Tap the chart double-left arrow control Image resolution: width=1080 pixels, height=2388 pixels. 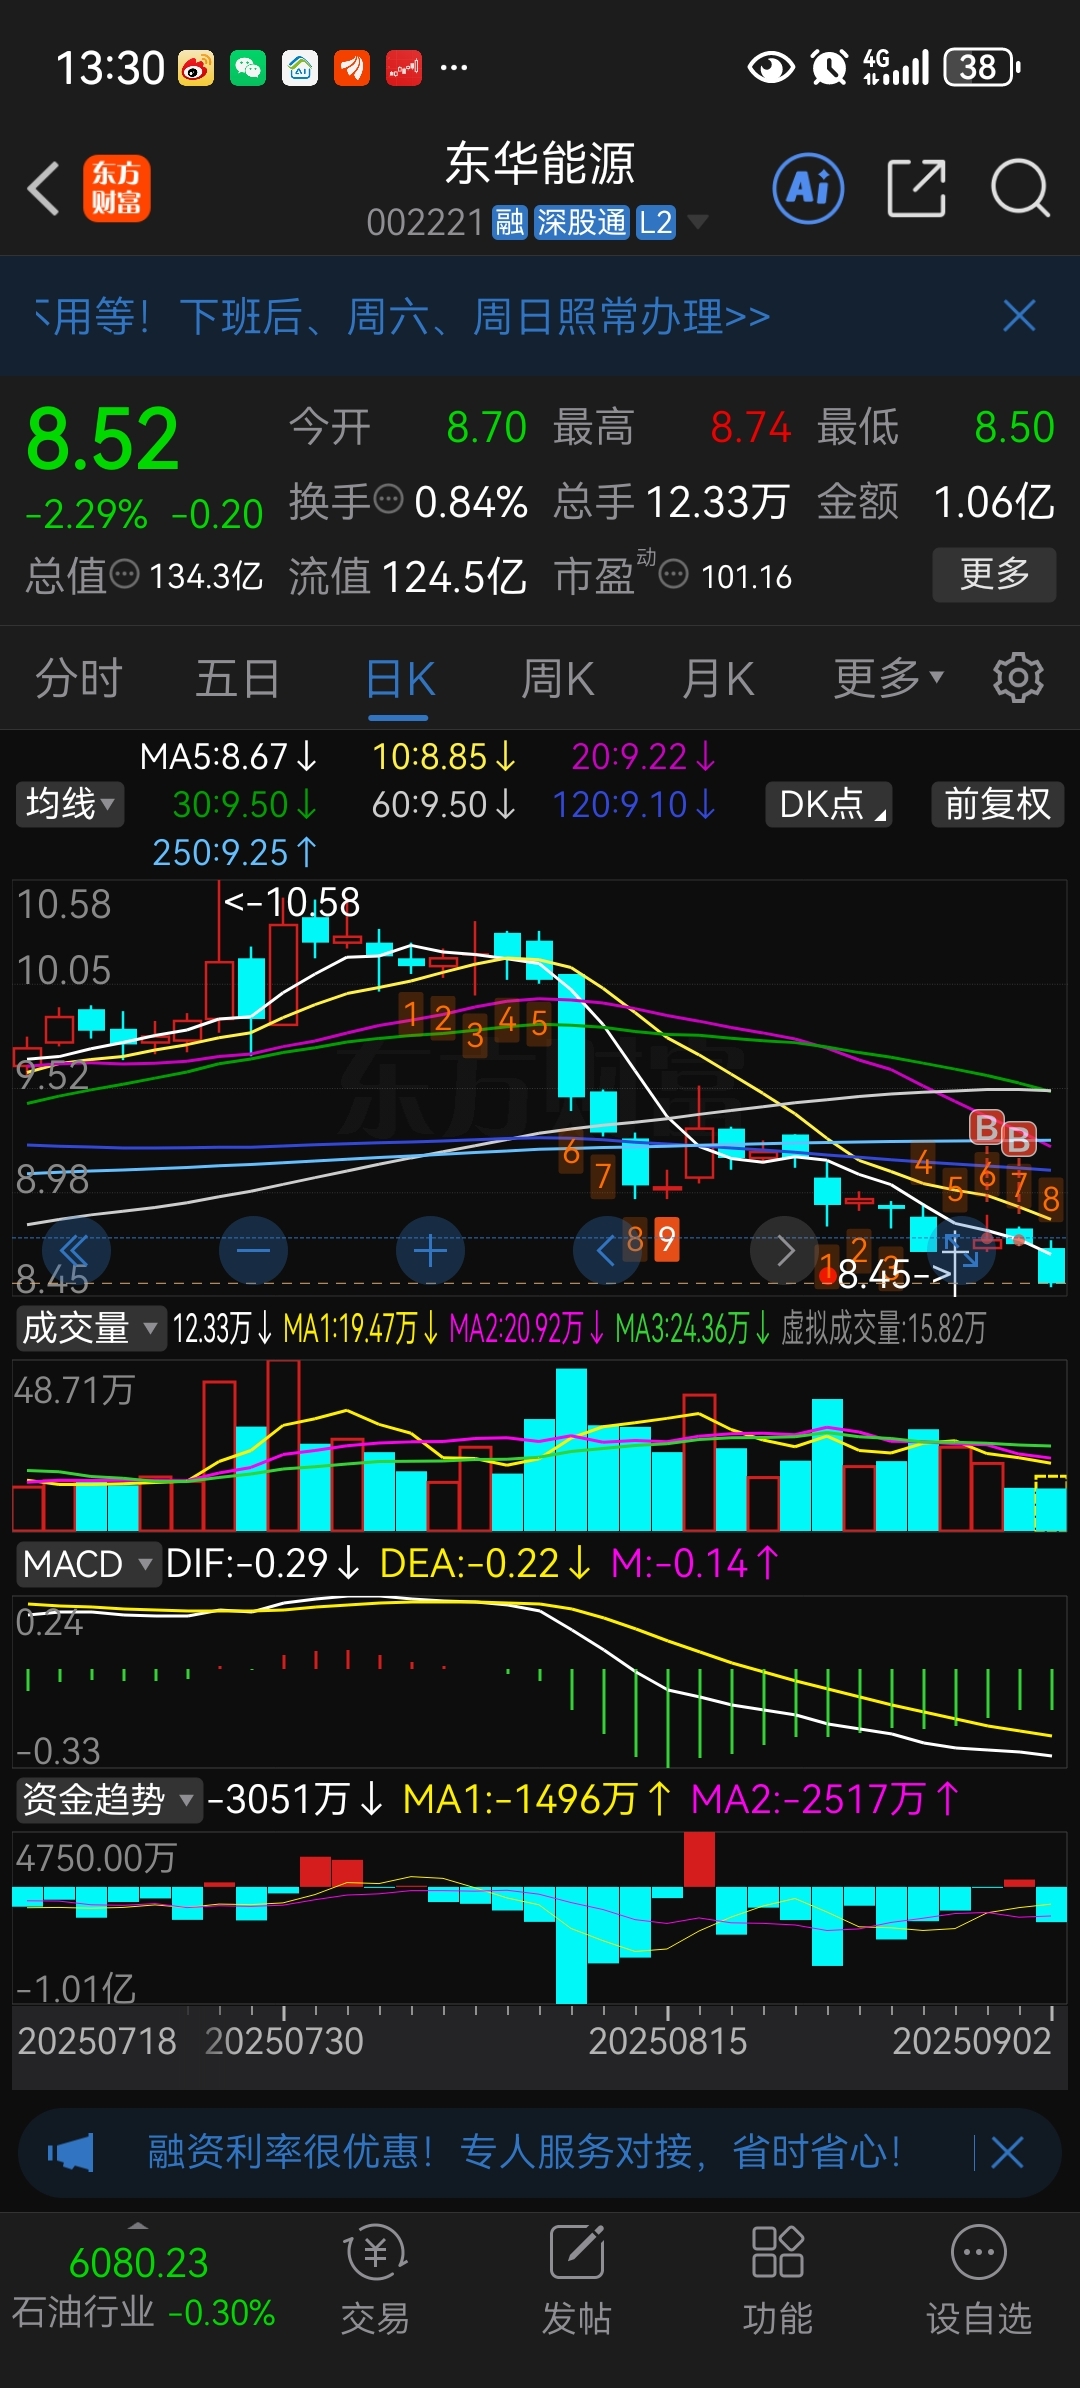point(76,1250)
